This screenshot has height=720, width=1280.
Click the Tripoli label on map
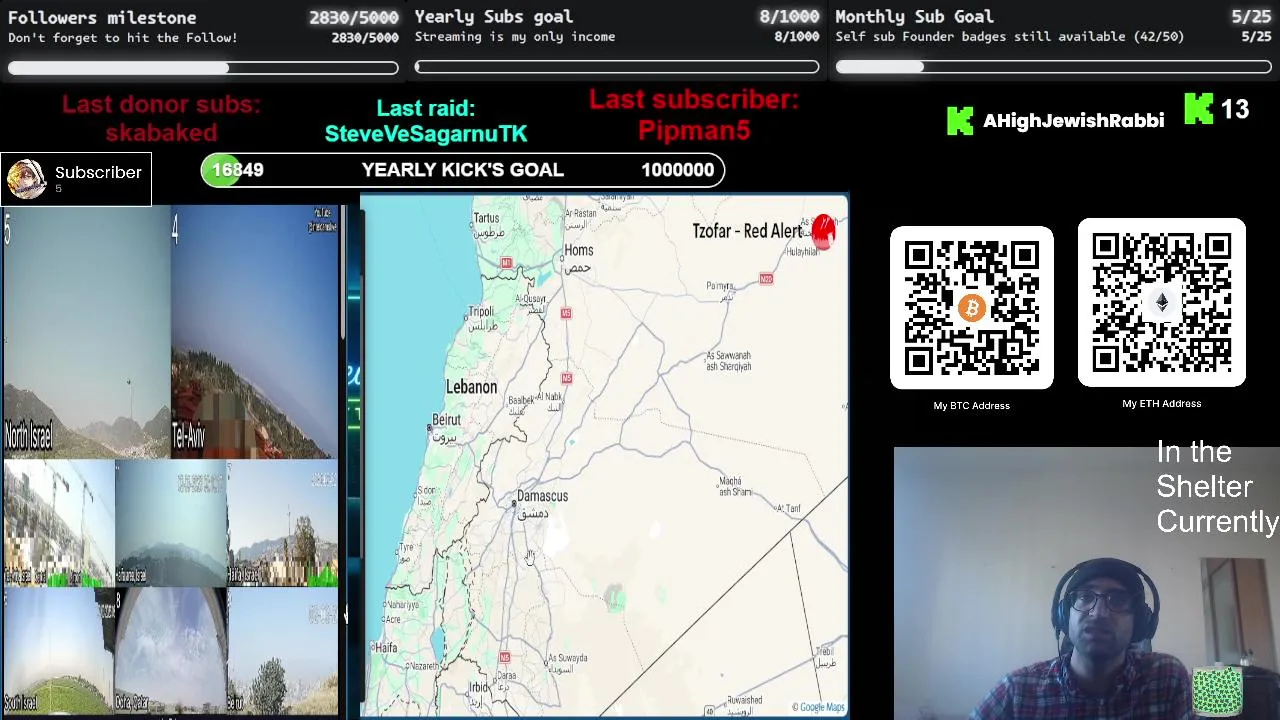(481, 312)
